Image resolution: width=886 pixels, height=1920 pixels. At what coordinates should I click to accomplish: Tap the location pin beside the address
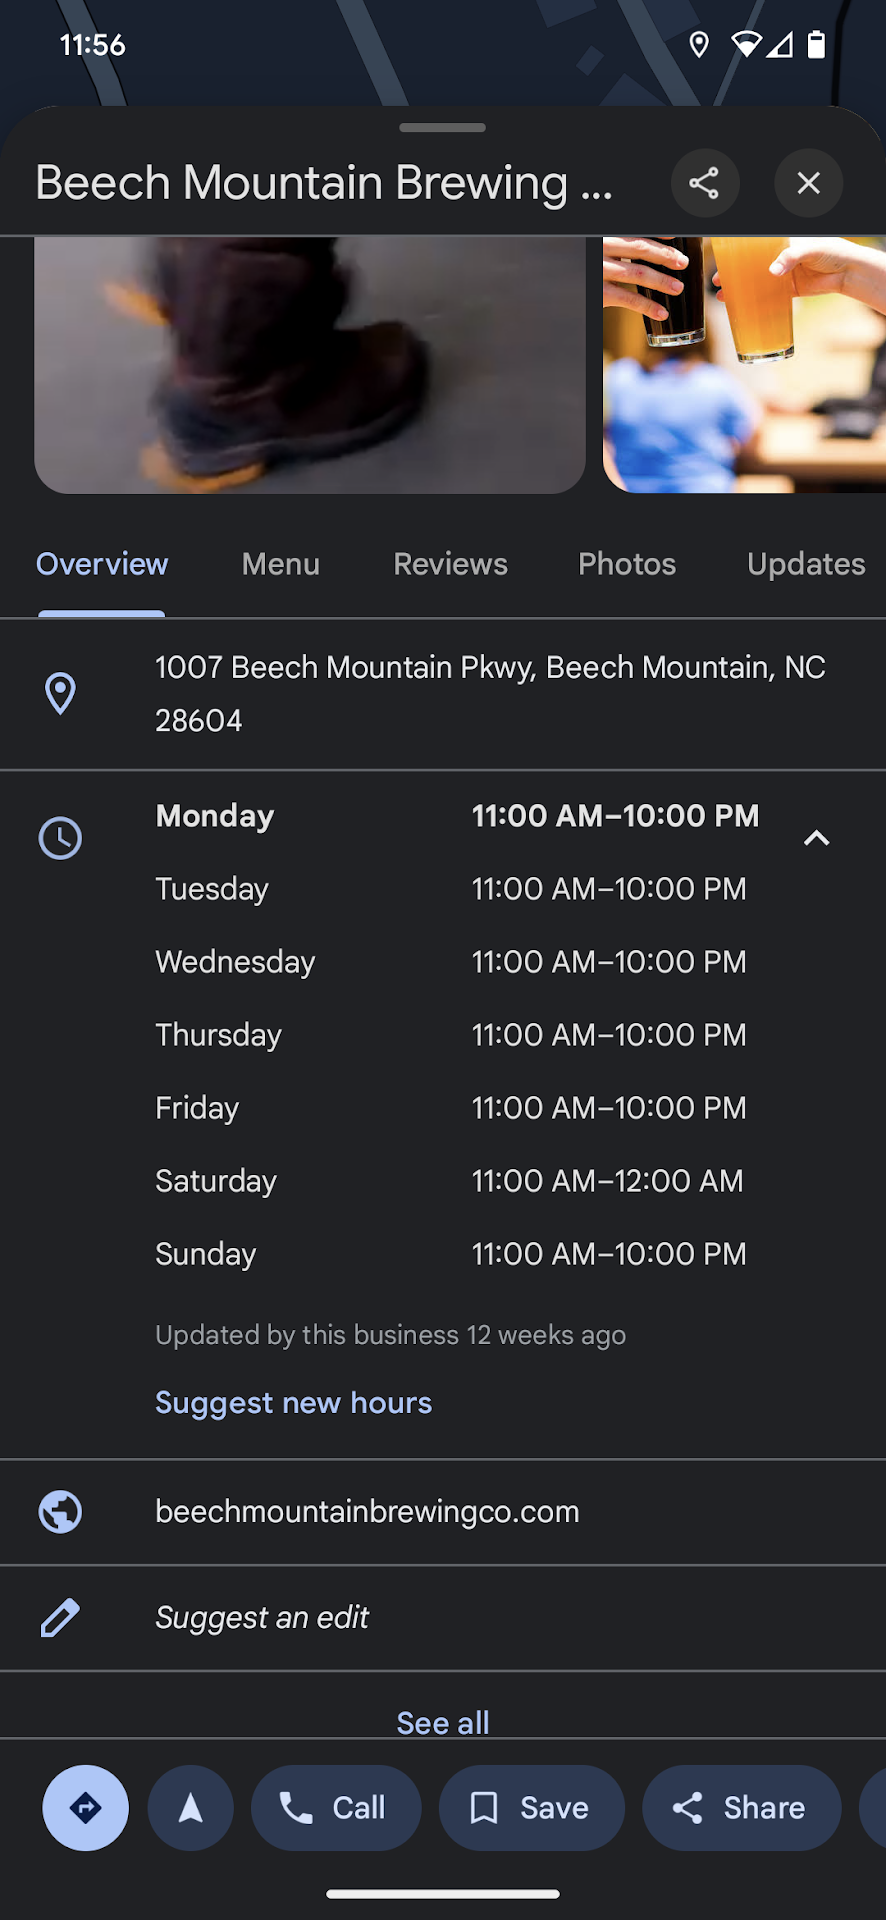(60, 693)
